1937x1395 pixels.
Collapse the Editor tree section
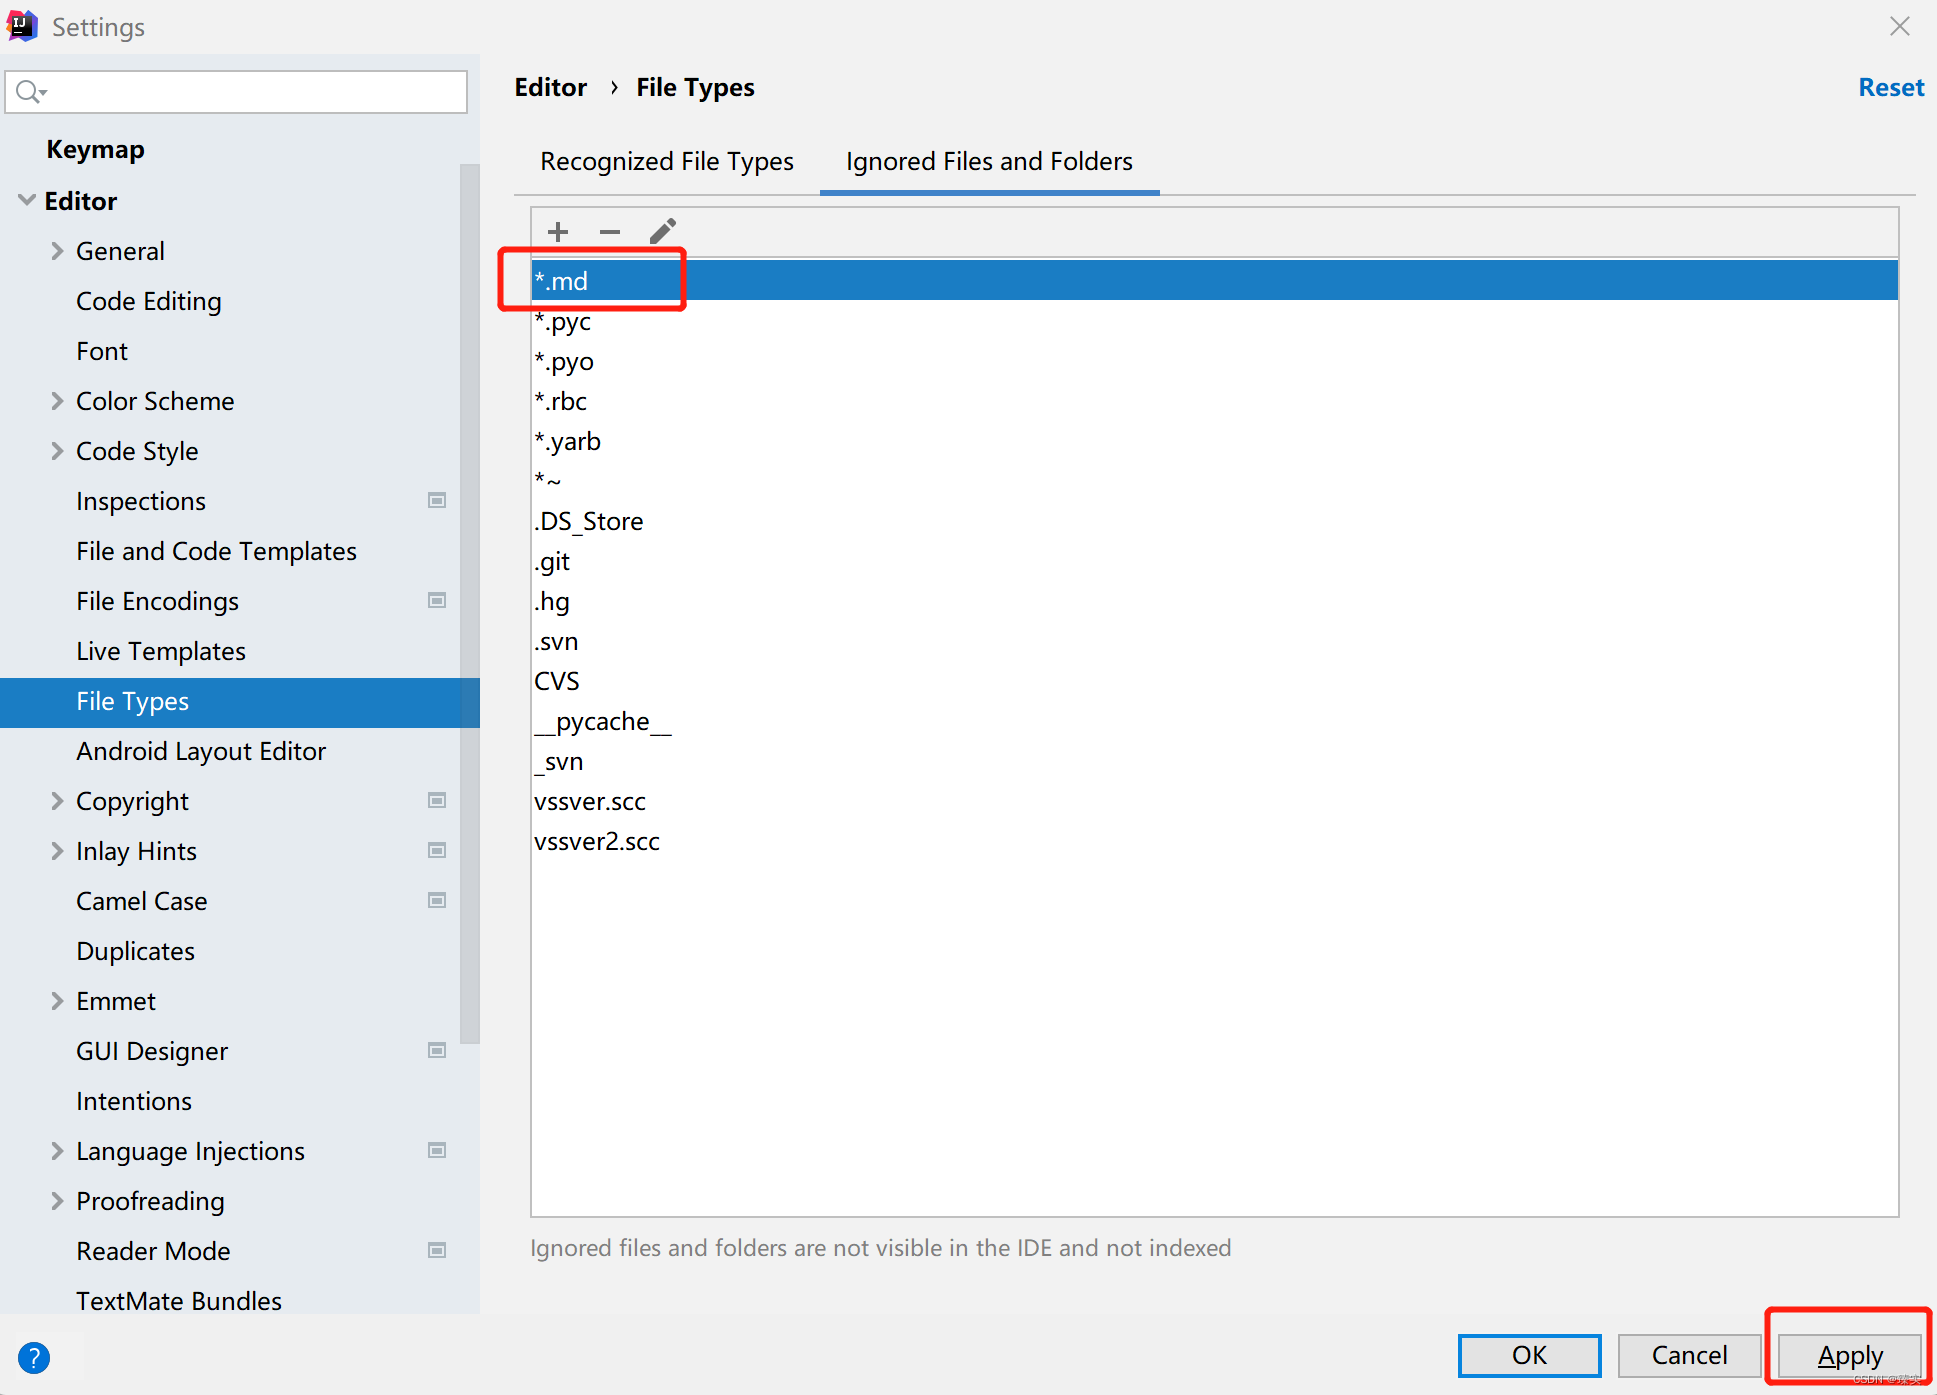tap(27, 200)
